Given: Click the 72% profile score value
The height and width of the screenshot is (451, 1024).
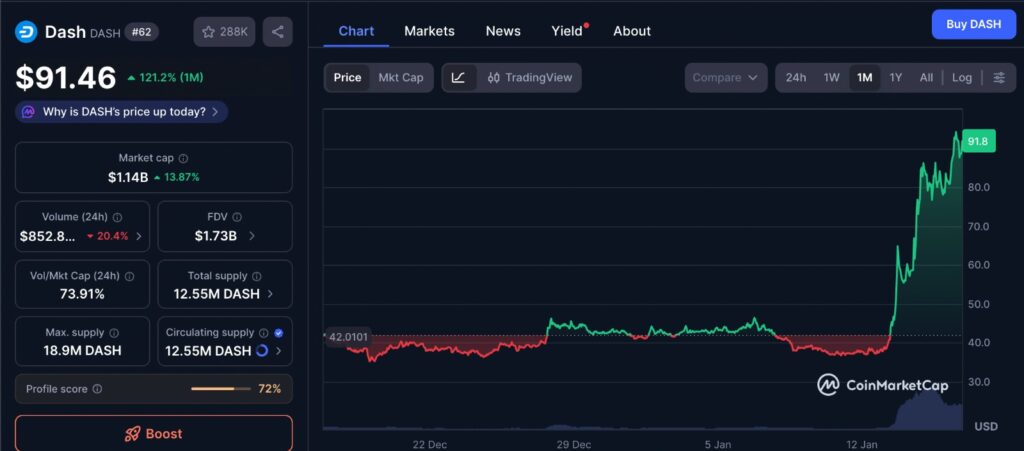Looking at the screenshot, I should [270, 389].
